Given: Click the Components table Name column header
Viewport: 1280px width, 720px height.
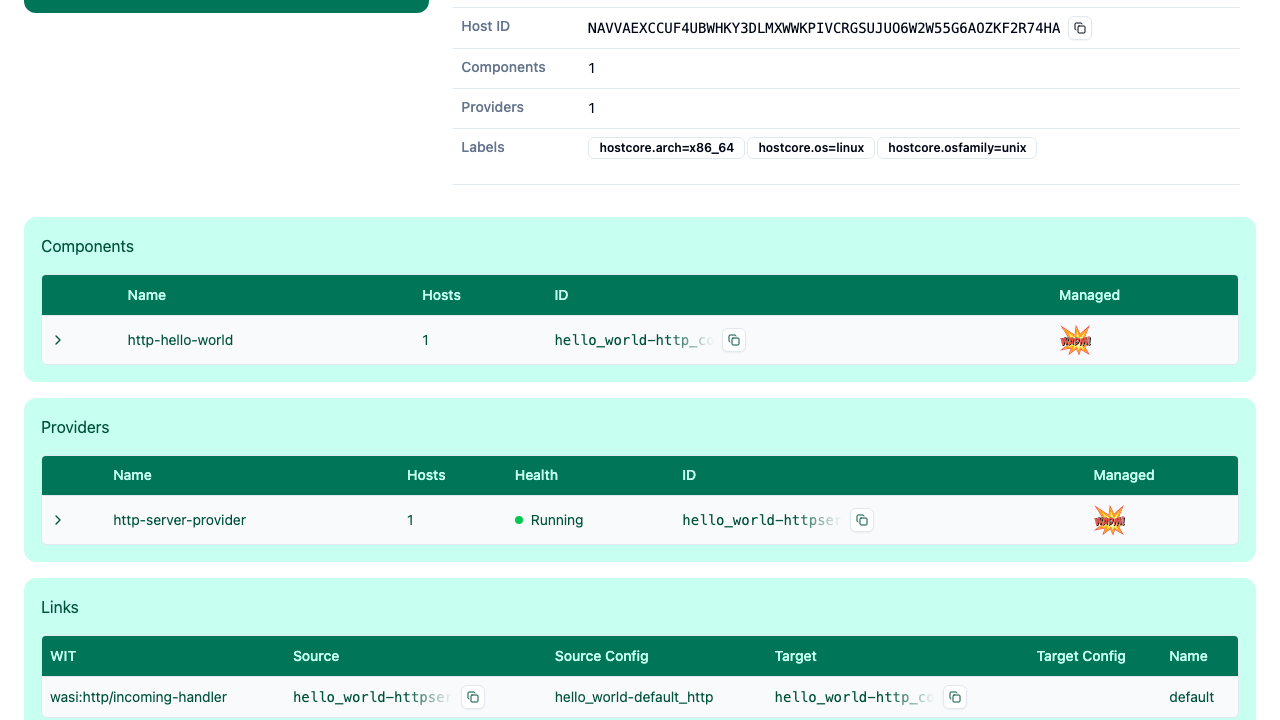Looking at the screenshot, I should (147, 295).
